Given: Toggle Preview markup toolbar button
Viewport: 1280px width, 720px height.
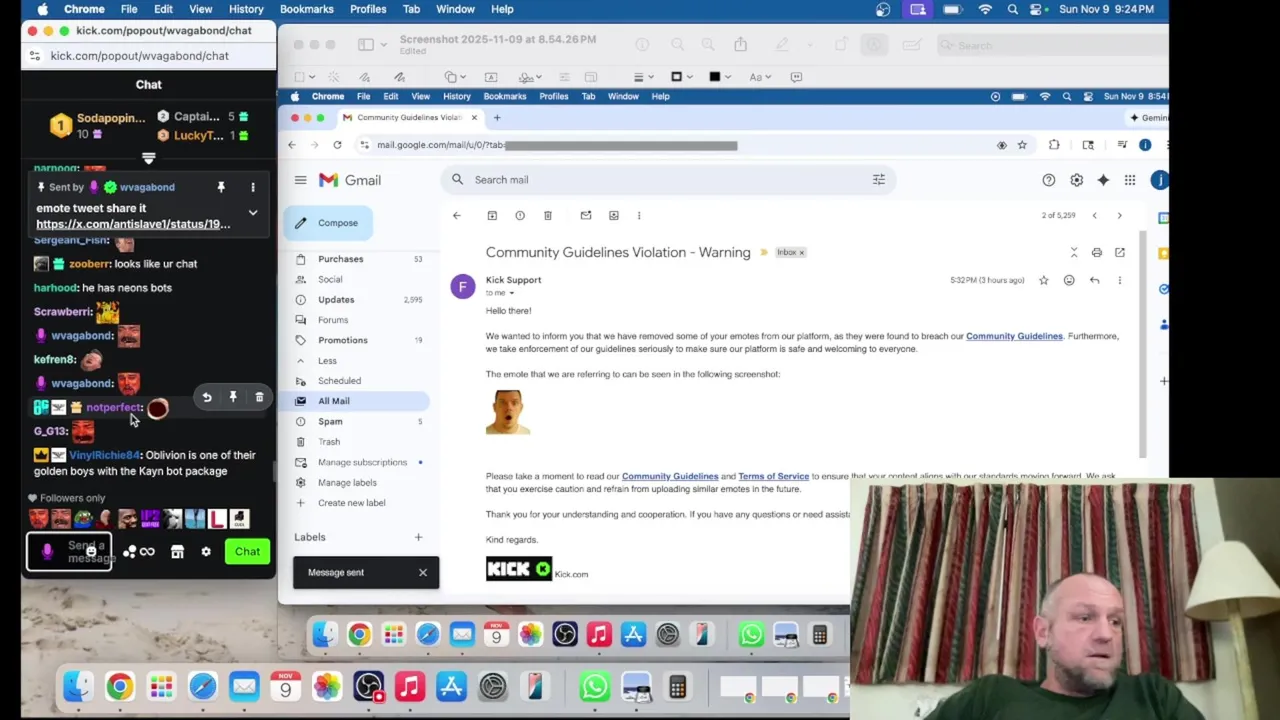Looking at the screenshot, I should point(874,45).
